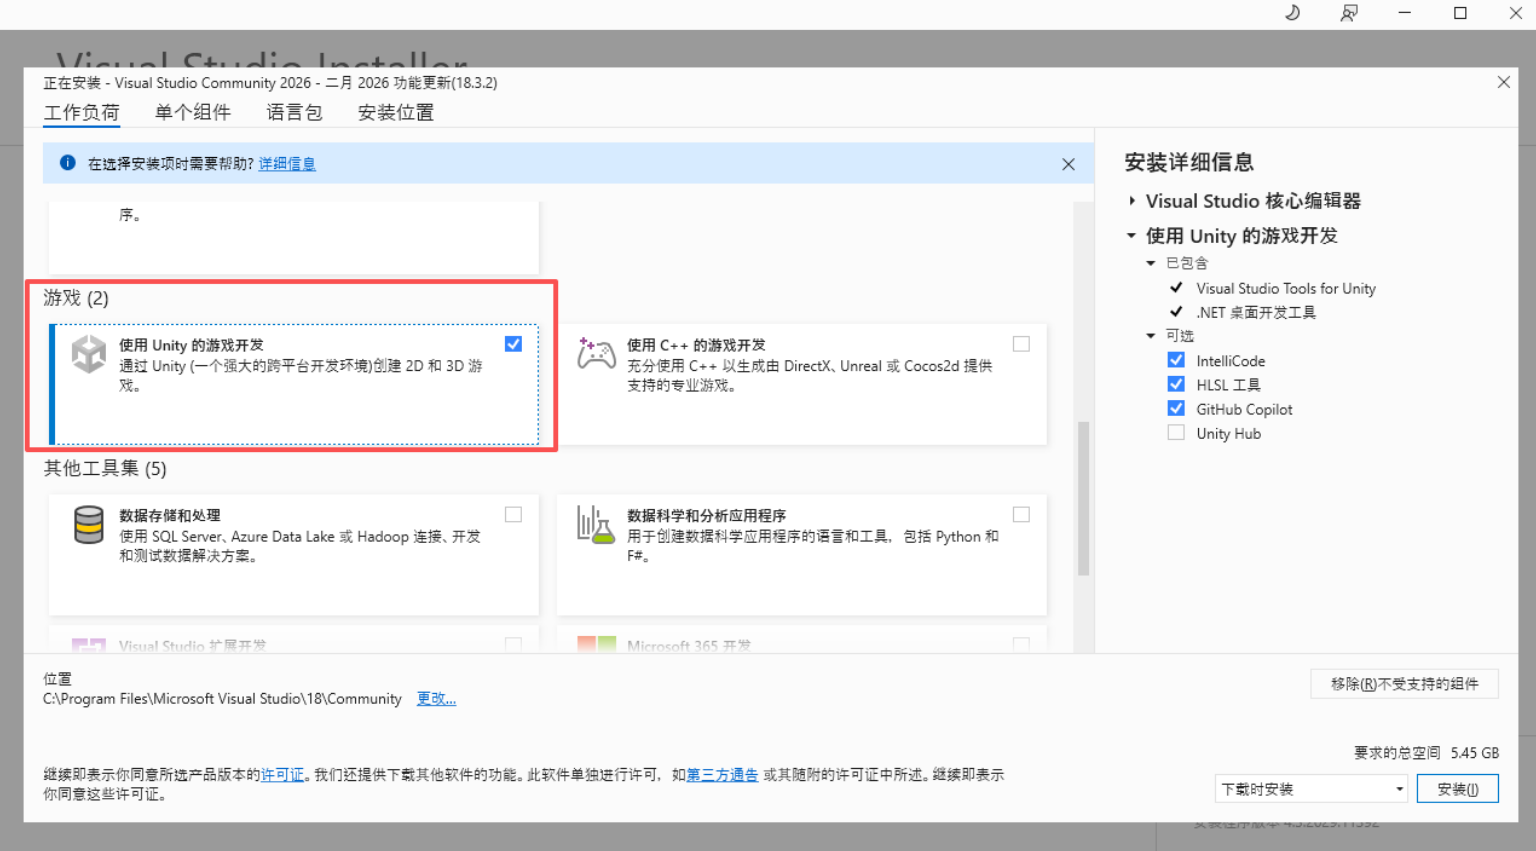Click the data science chart icon
This screenshot has height=851, width=1536.
596,524
